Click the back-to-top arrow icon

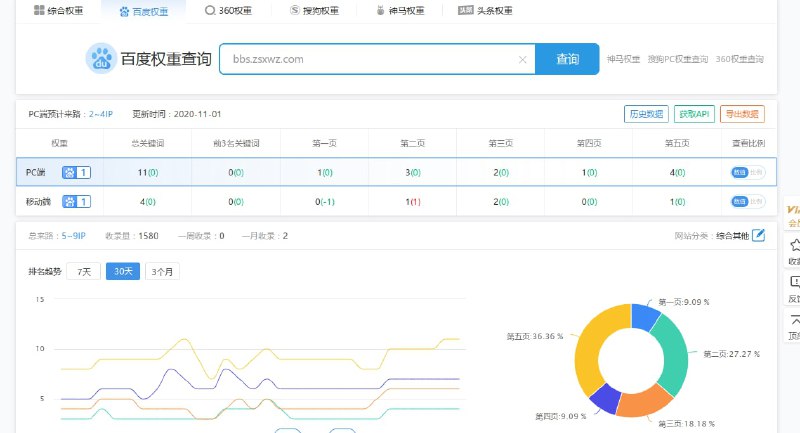[795, 320]
